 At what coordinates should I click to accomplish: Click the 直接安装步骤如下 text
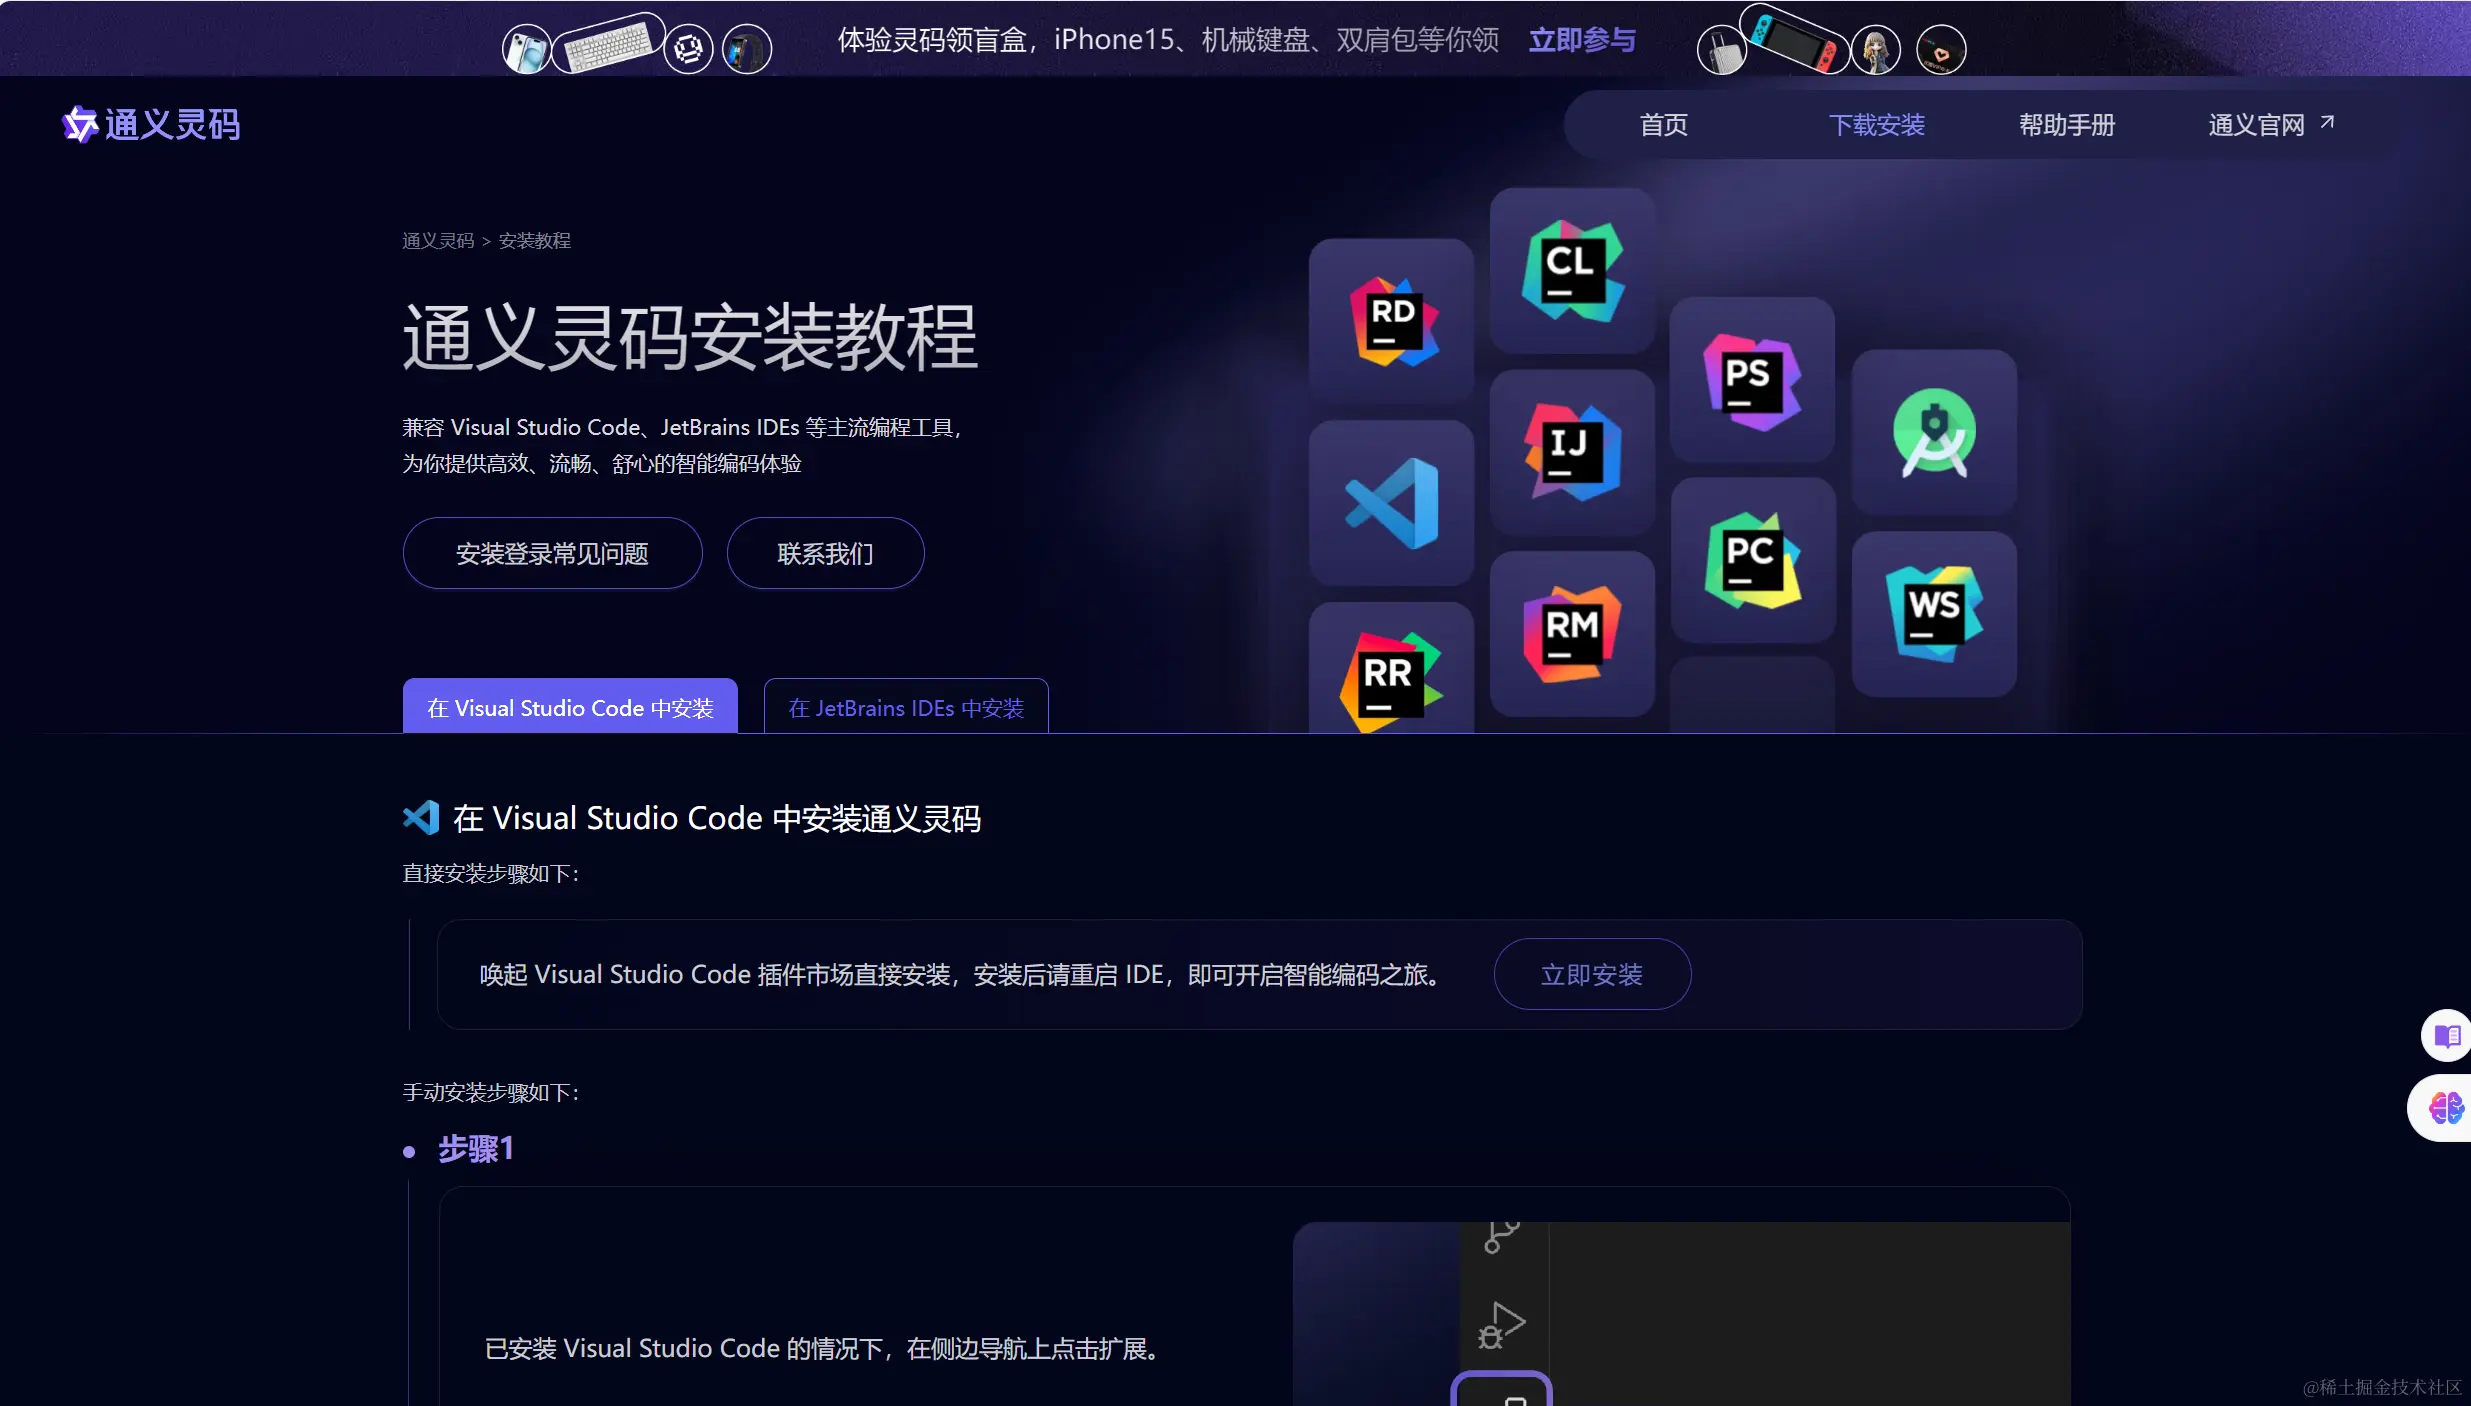coord(491,873)
